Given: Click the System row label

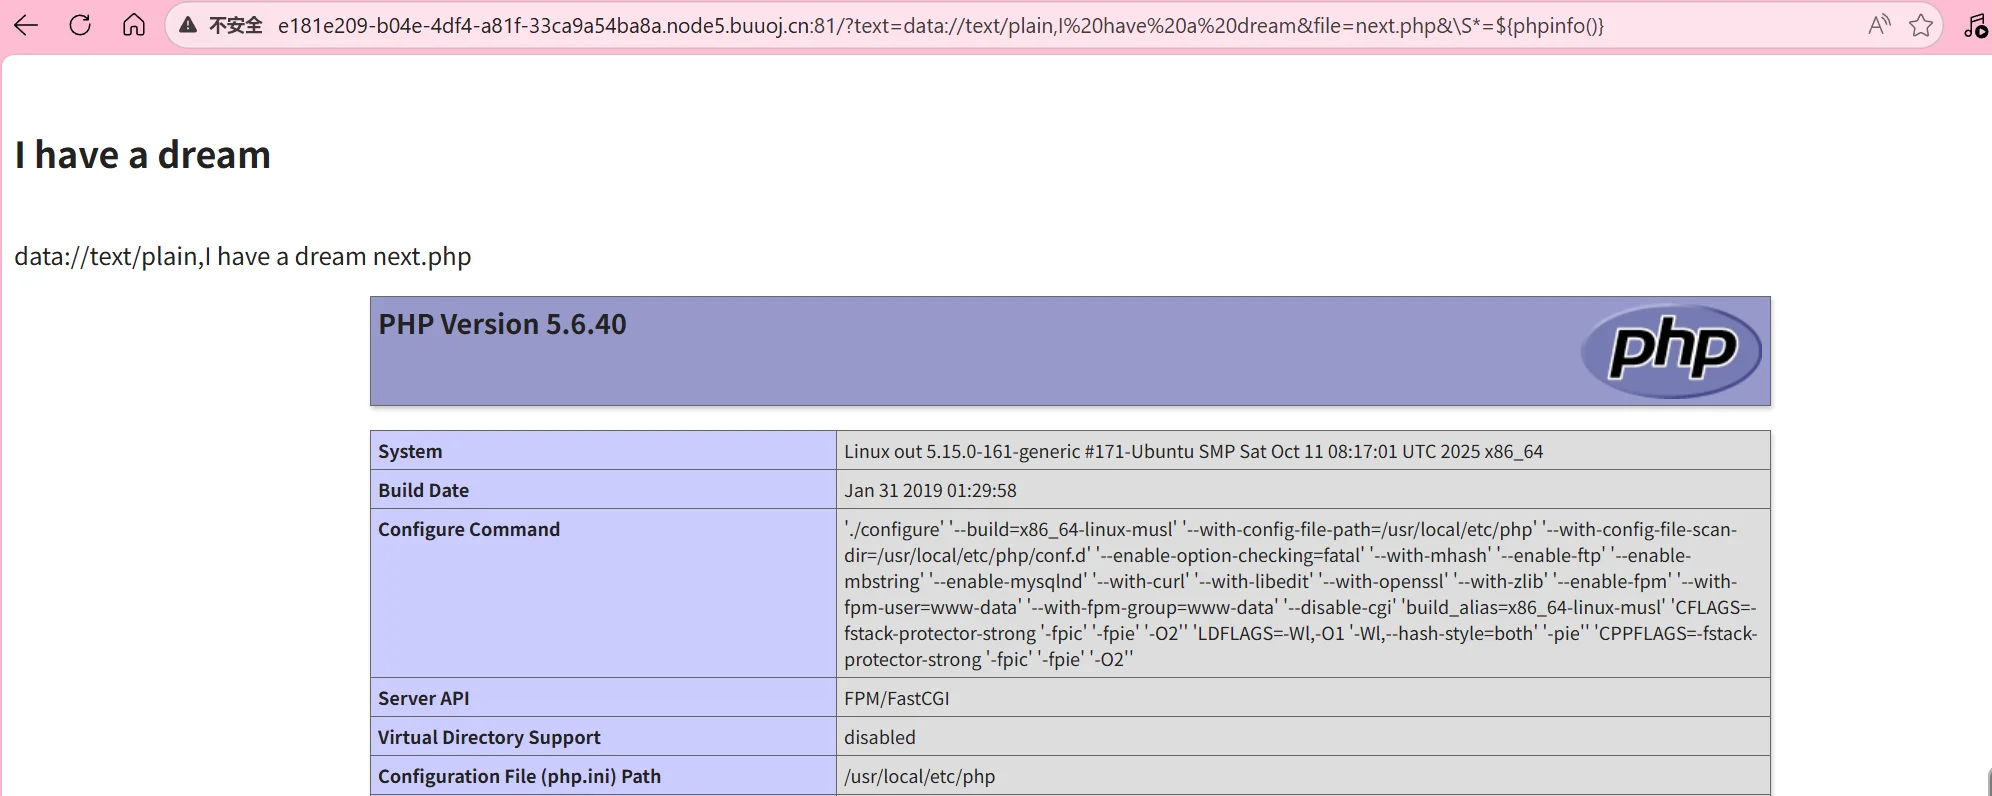Looking at the screenshot, I should tap(410, 451).
